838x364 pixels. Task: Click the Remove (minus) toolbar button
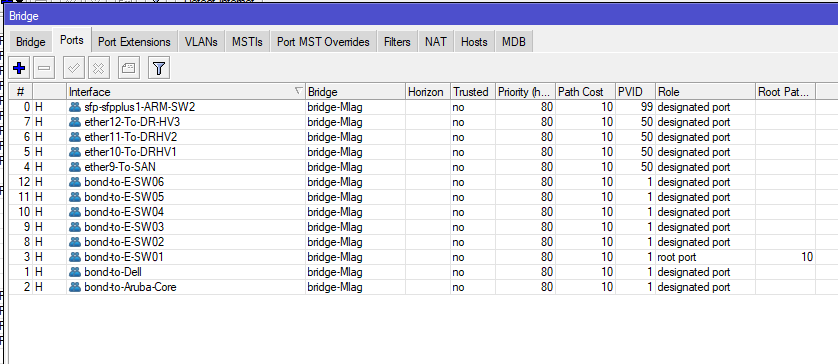(x=44, y=68)
